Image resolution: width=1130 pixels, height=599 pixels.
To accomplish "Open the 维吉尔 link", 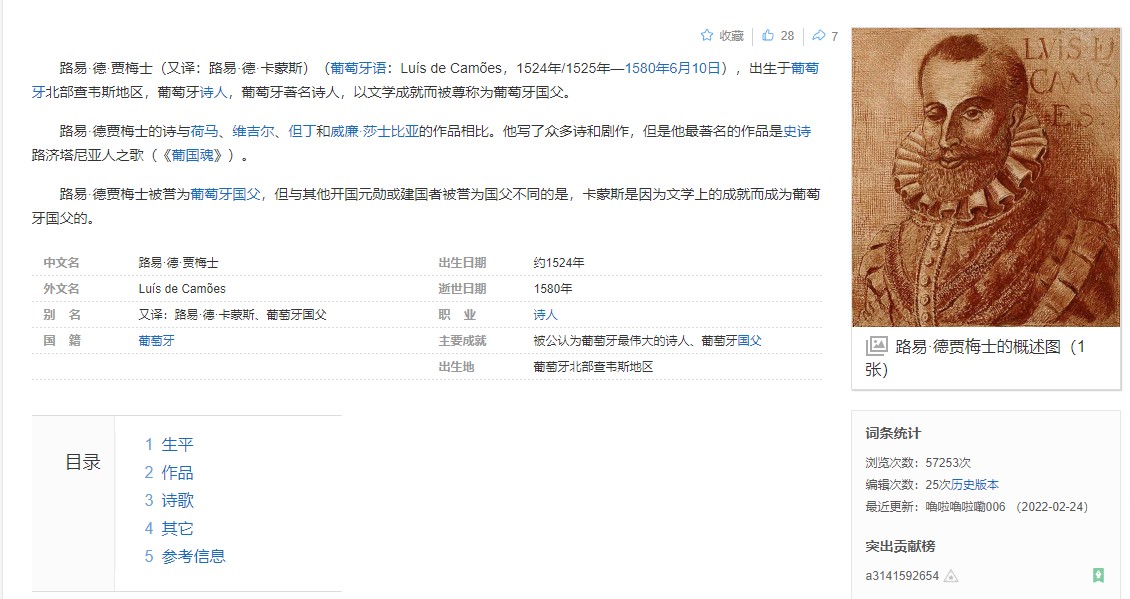I will point(253,131).
